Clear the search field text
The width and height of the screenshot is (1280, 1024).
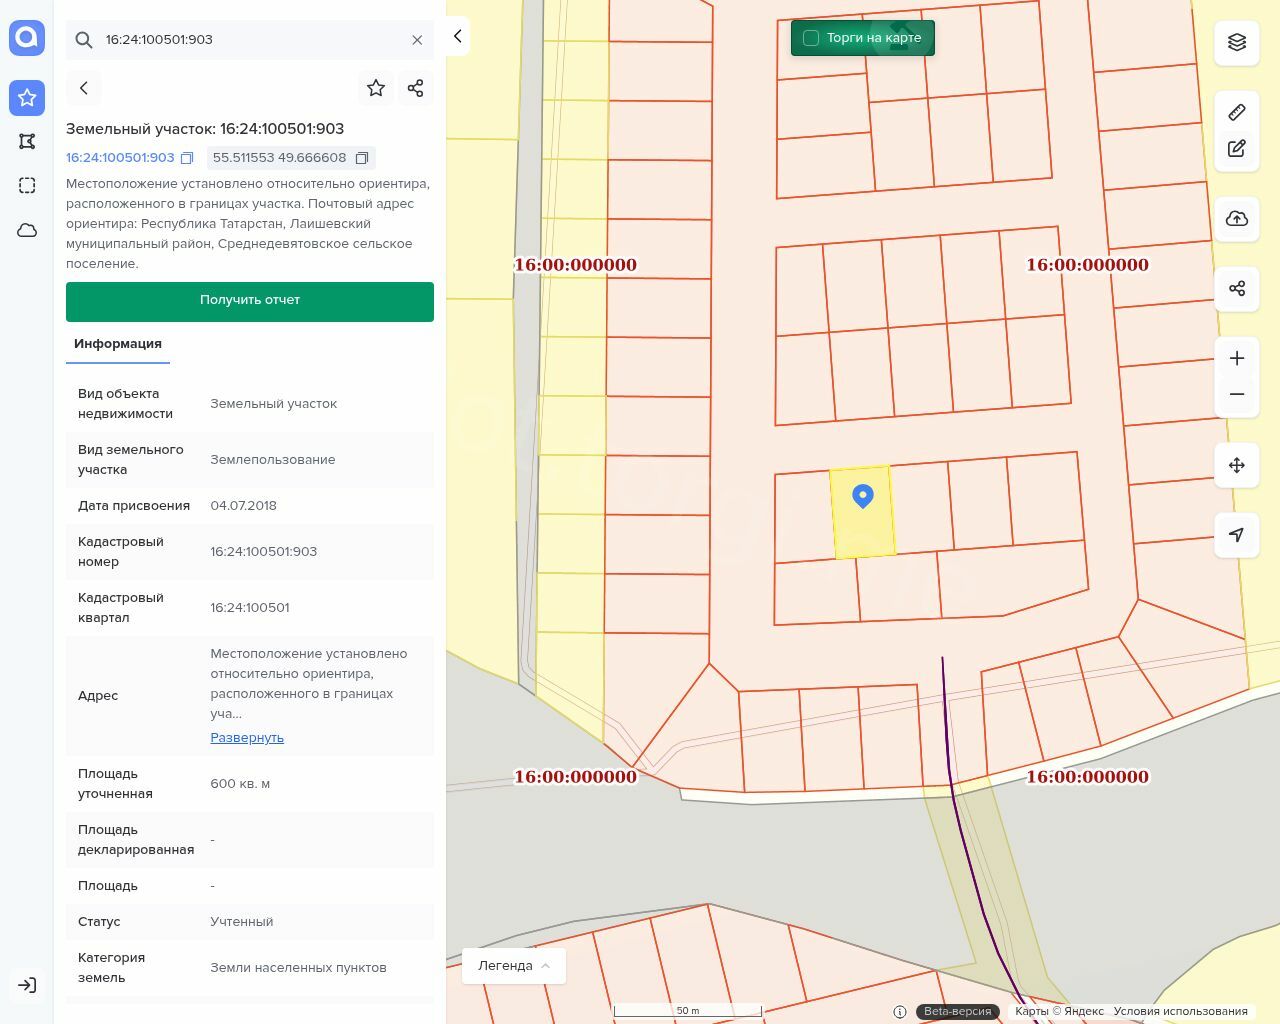(417, 40)
